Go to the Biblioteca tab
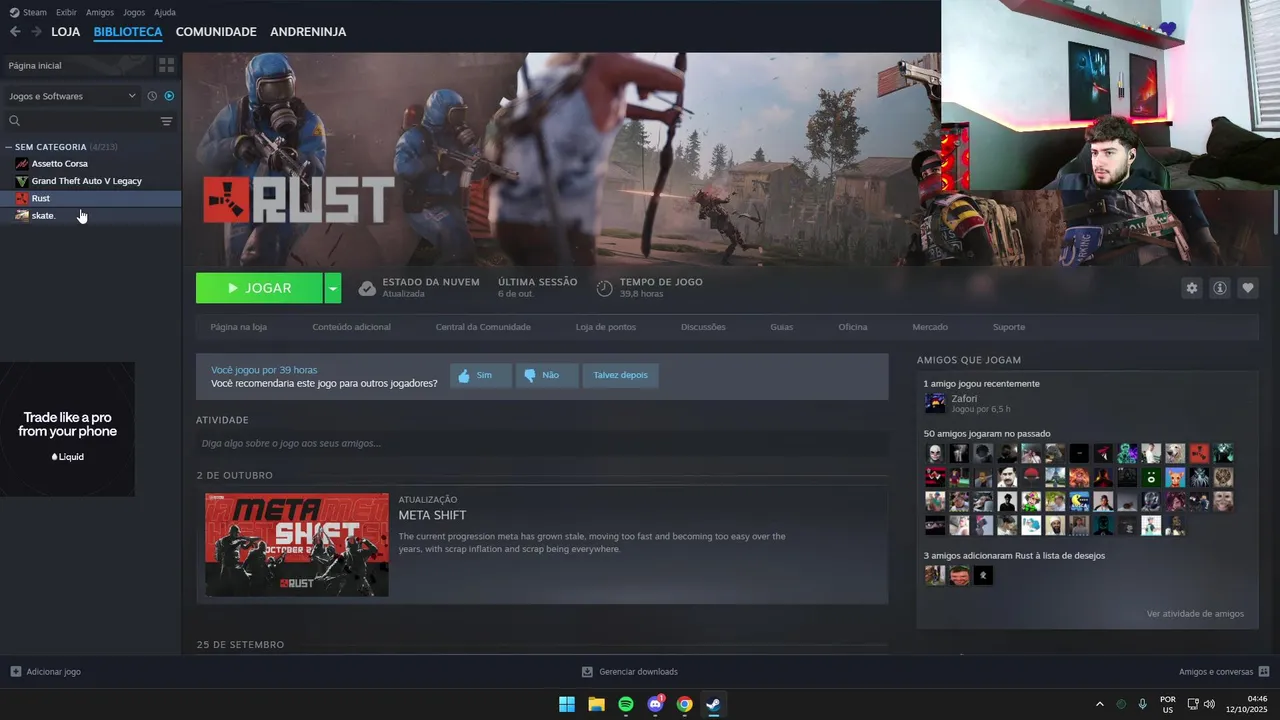The width and height of the screenshot is (1280, 720). pyautogui.click(x=128, y=32)
